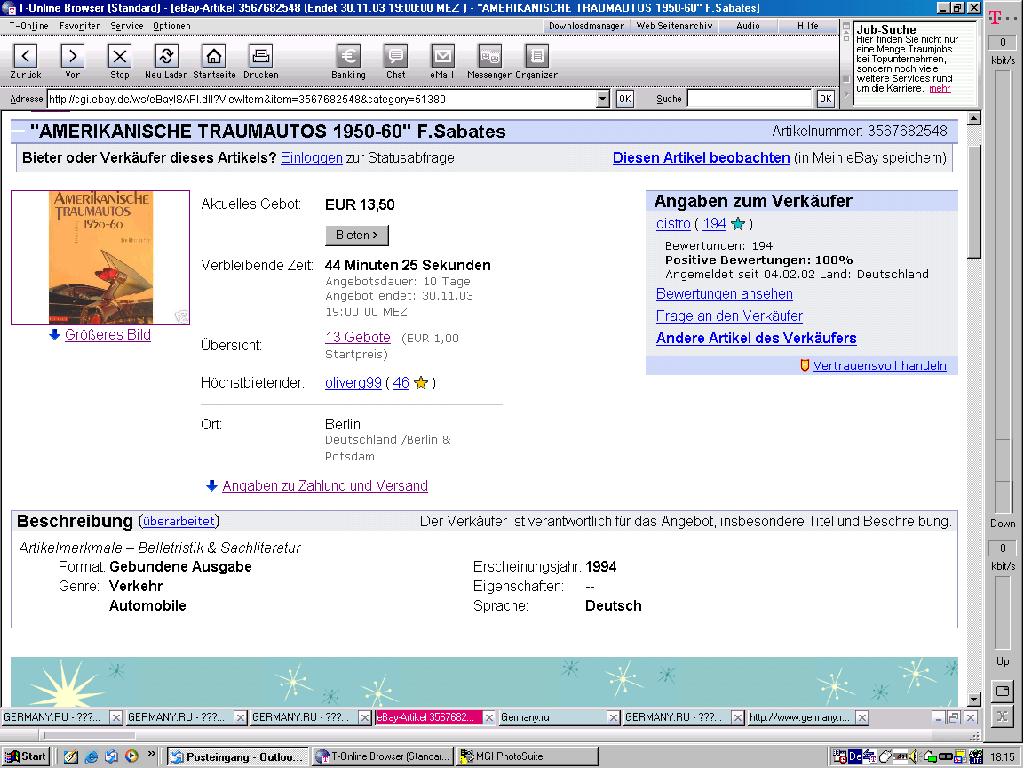Open the Vertrauensvoll handeln link

tap(880, 366)
